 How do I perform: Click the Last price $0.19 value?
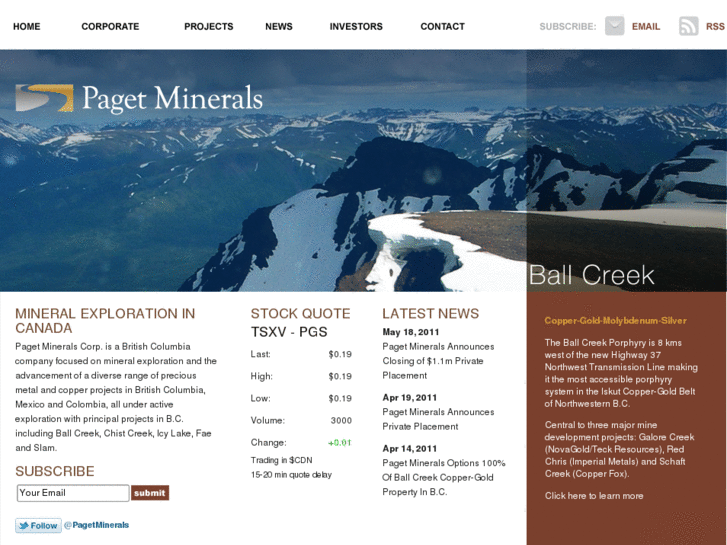pyautogui.click(x=340, y=354)
